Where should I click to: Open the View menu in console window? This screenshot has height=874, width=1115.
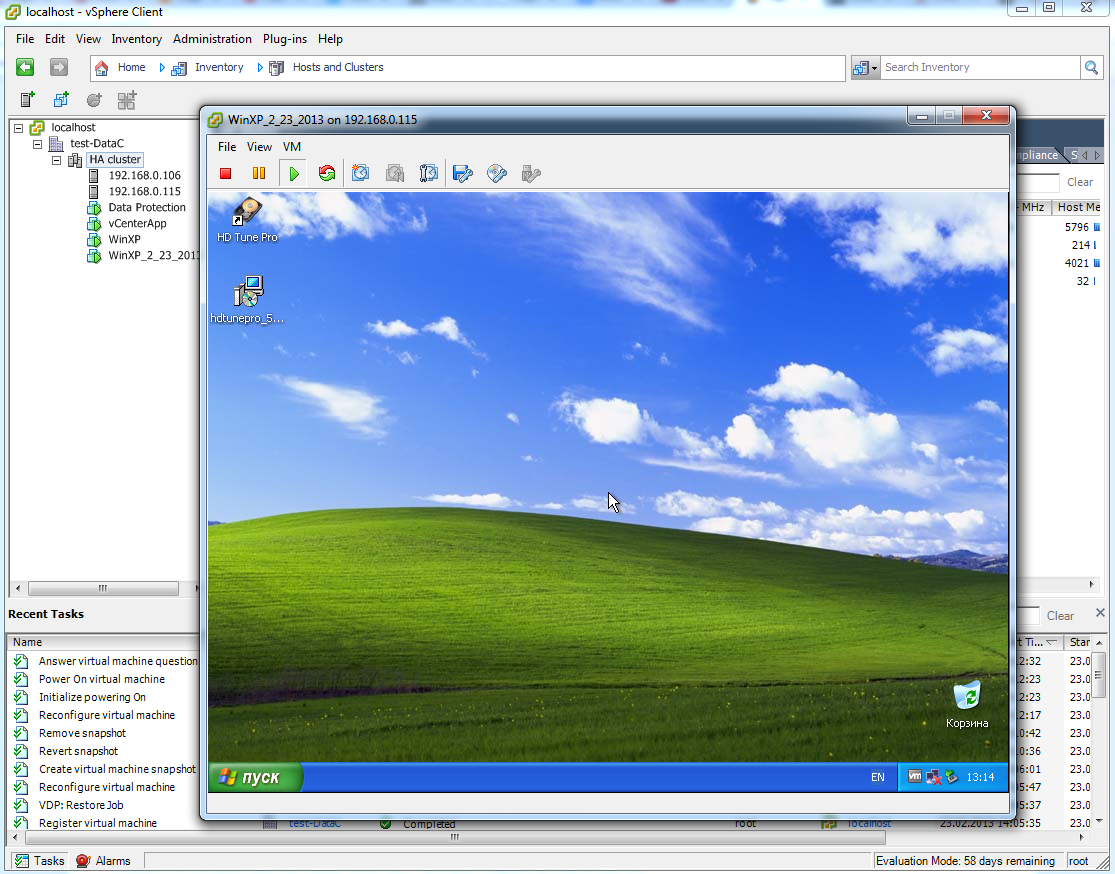(259, 146)
